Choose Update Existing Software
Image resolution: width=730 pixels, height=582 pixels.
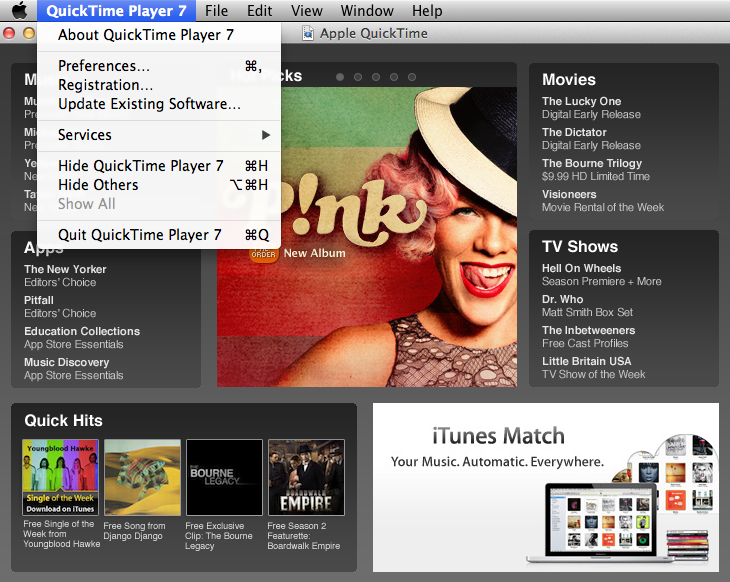coord(159,104)
